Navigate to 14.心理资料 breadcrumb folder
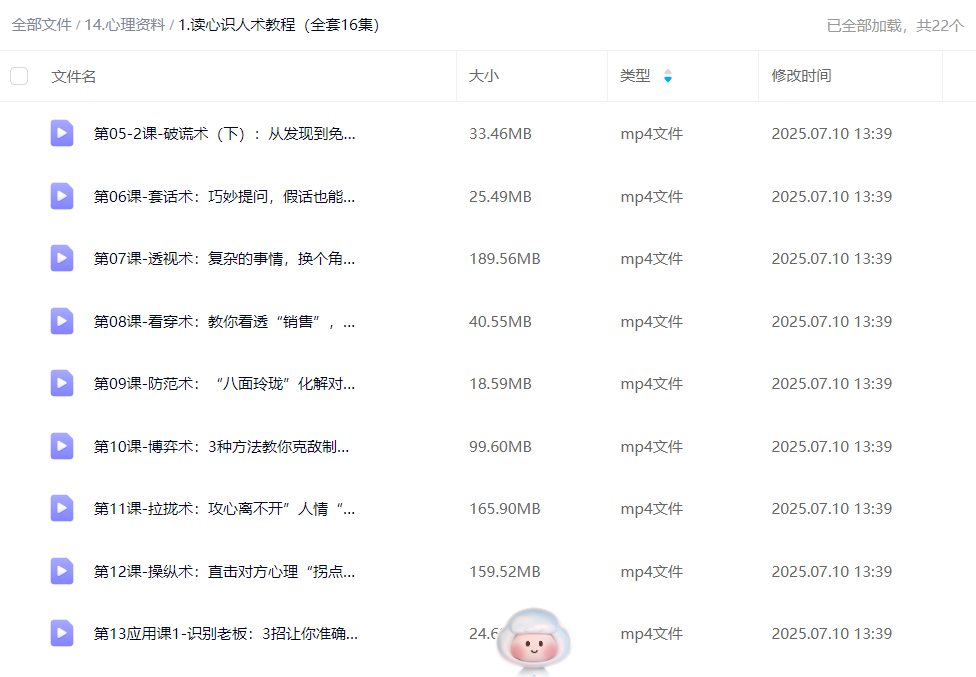 [125, 25]
